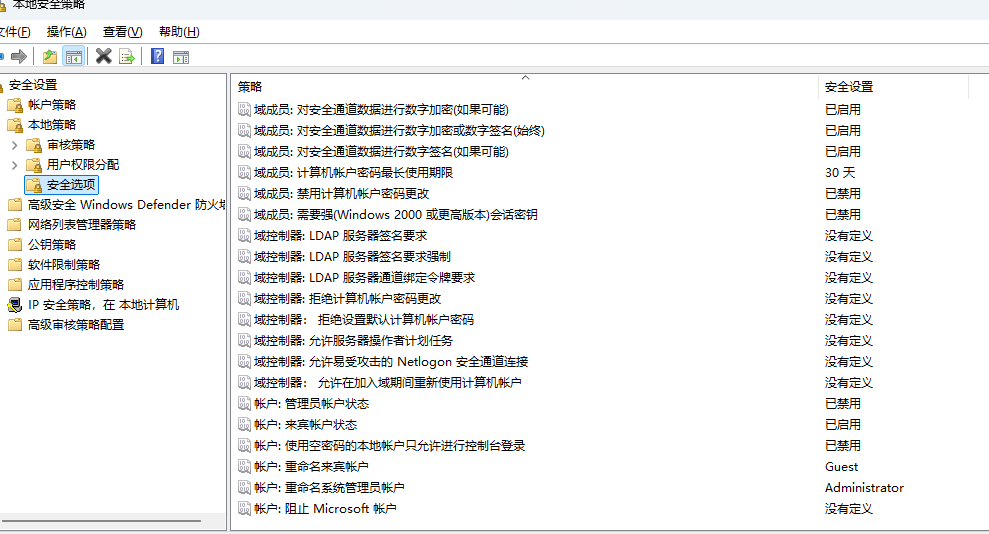Viewport: 989px width, 534px height.
Task: Click icon of 域成员: 对安全通道数据进行数字签名(如果可能)
Action: coord(244,151)
